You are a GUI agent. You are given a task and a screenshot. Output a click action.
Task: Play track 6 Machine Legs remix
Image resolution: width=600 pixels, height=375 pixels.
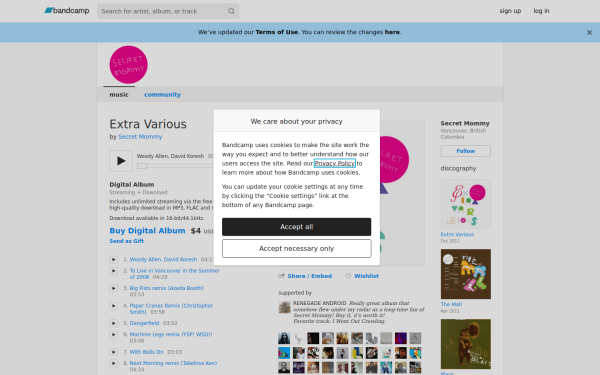click(113, 334)
